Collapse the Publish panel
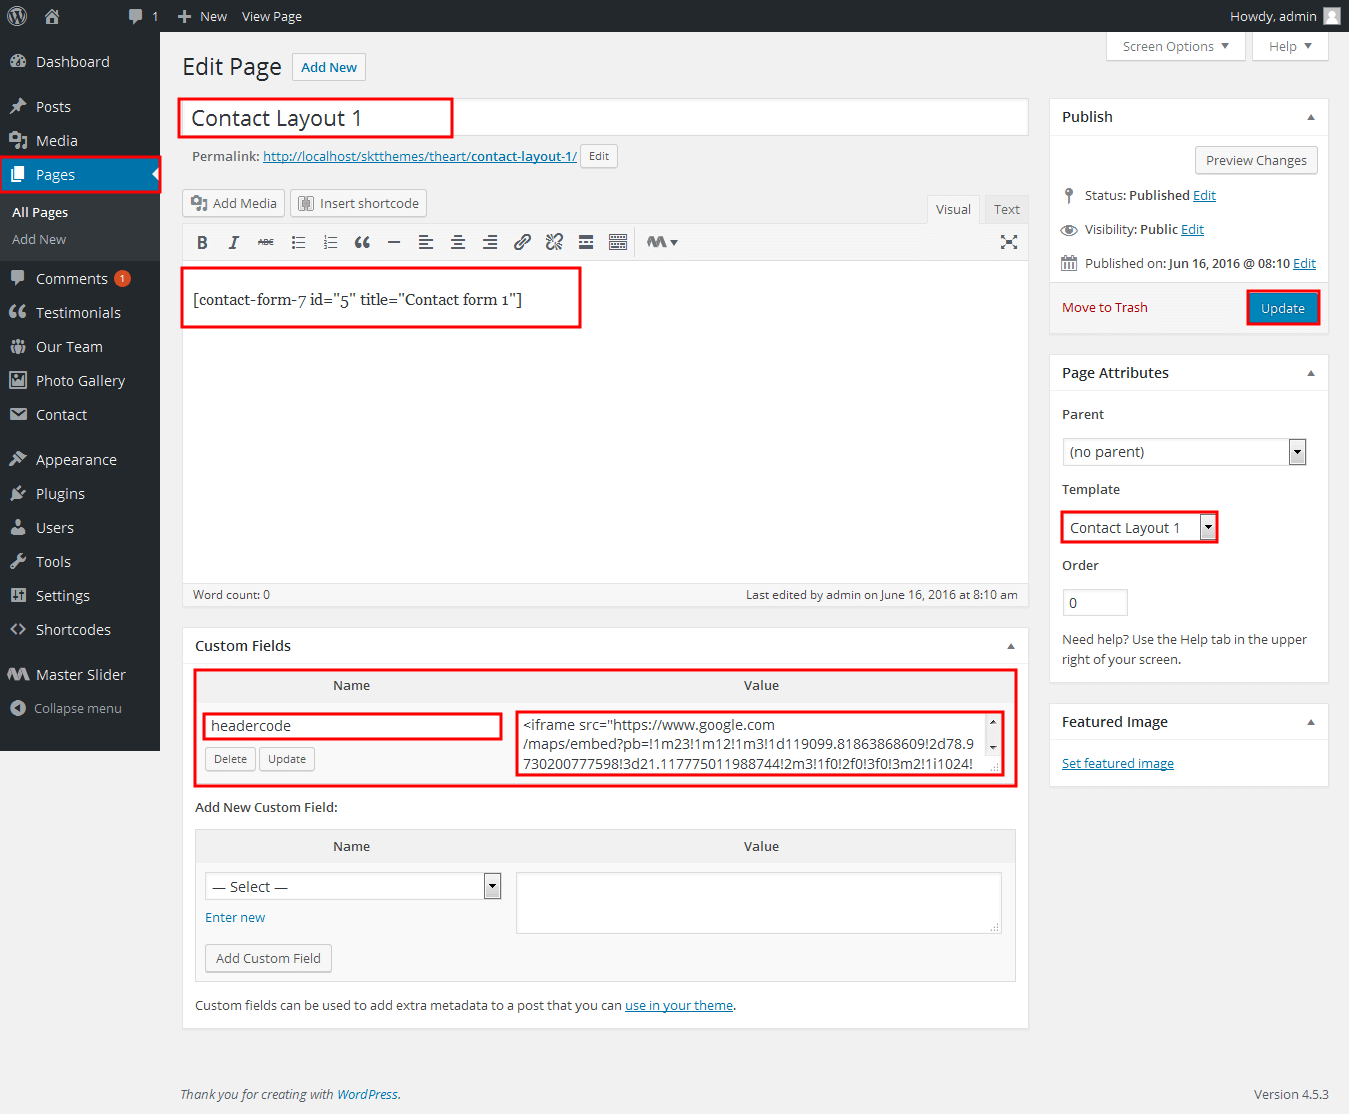 tap(1311, 117)
